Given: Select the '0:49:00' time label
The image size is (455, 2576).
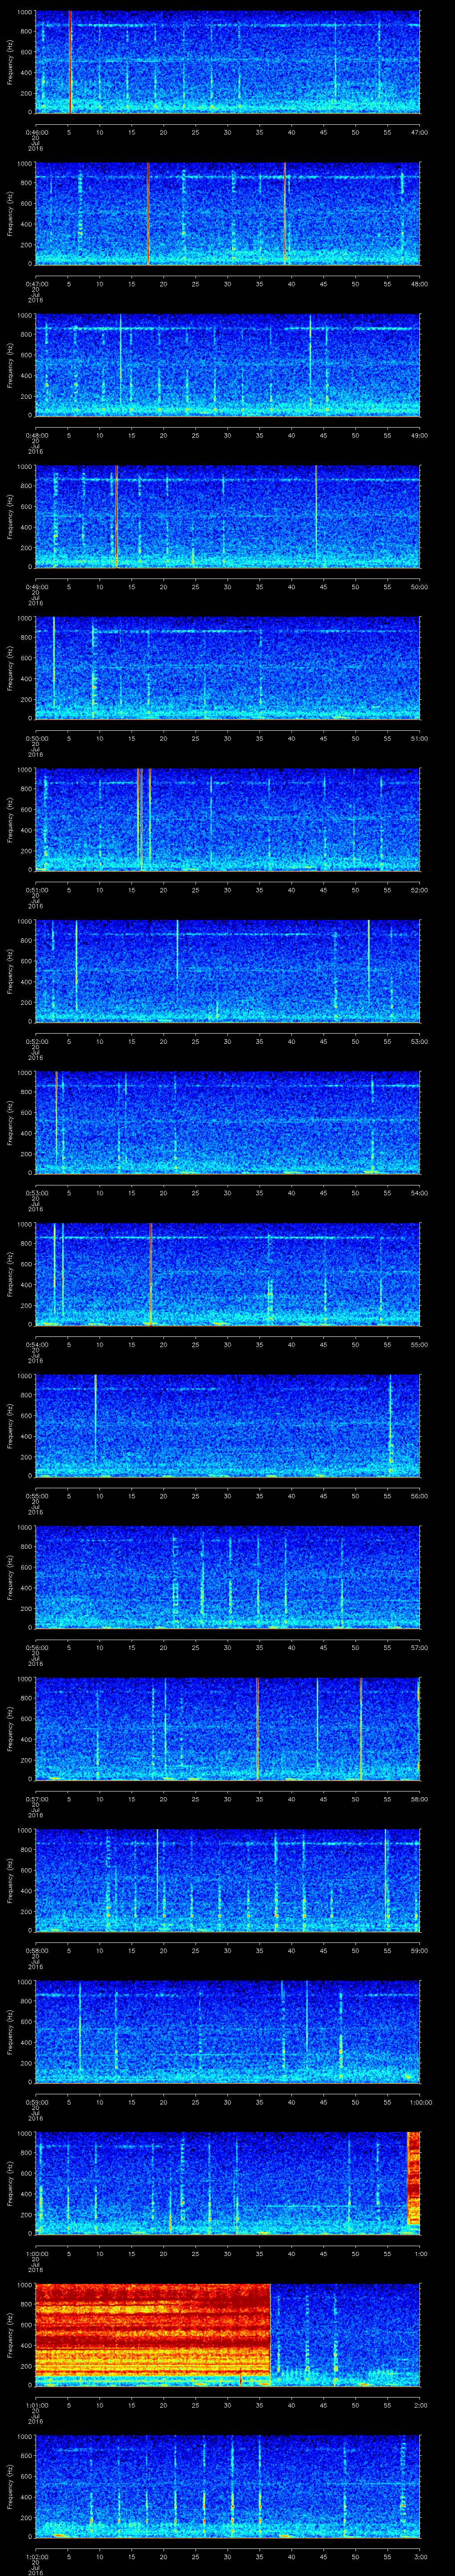Looking at the screenshot, I should pos(36,587).
